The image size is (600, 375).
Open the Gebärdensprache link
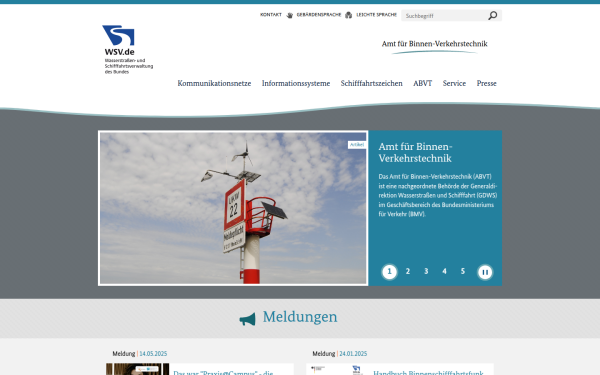click(319, 15)
